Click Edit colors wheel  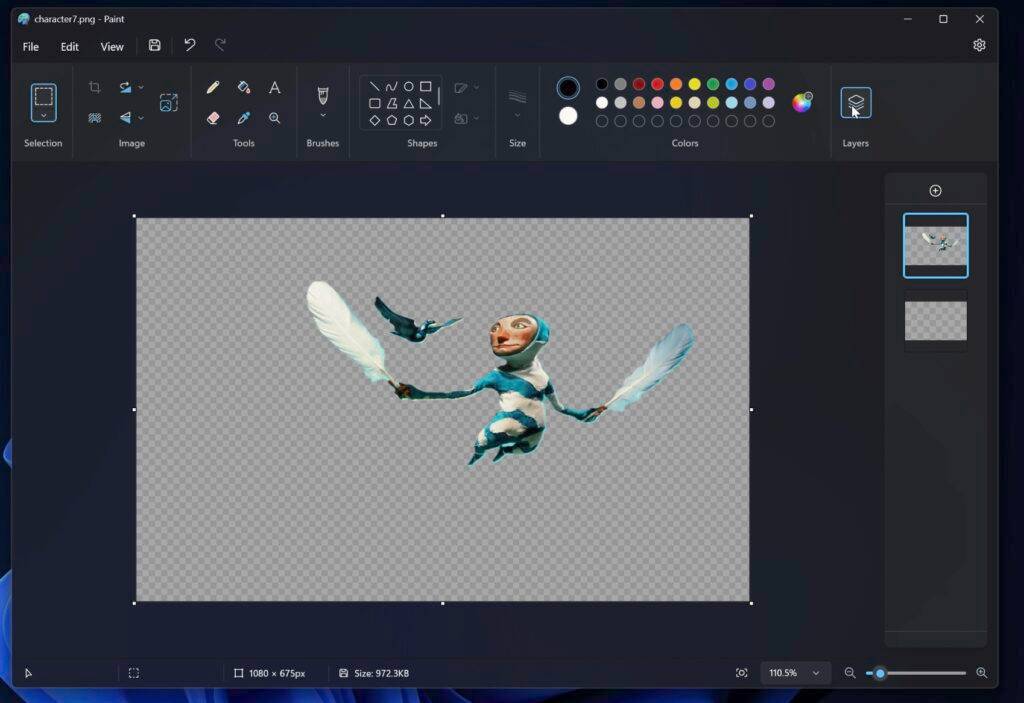pyautogui.click(x=800, y=102)
